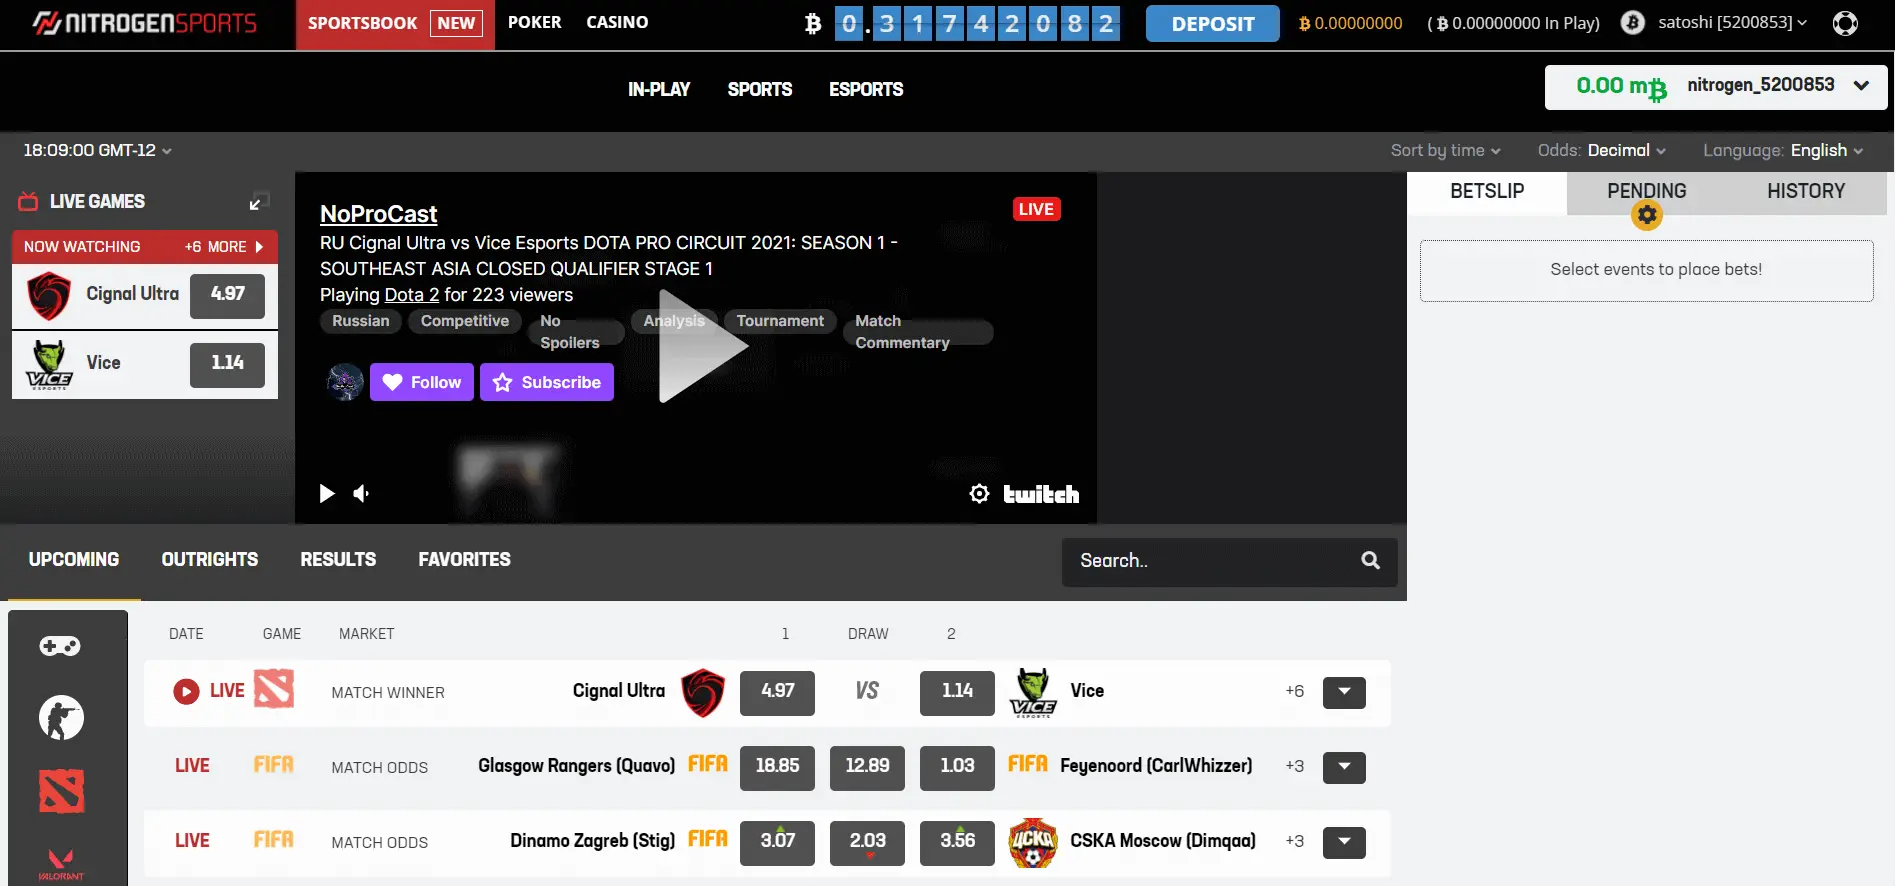Open the NoProCast channel avatar
The image size is (1895, 886).
pos(345,382)
